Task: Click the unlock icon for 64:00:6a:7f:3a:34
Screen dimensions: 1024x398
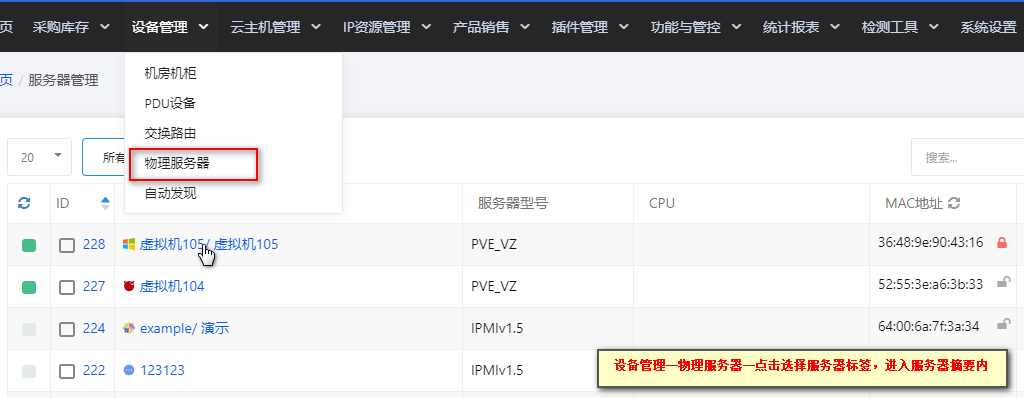Action: pyautogui.click(x=1003, y=324)
